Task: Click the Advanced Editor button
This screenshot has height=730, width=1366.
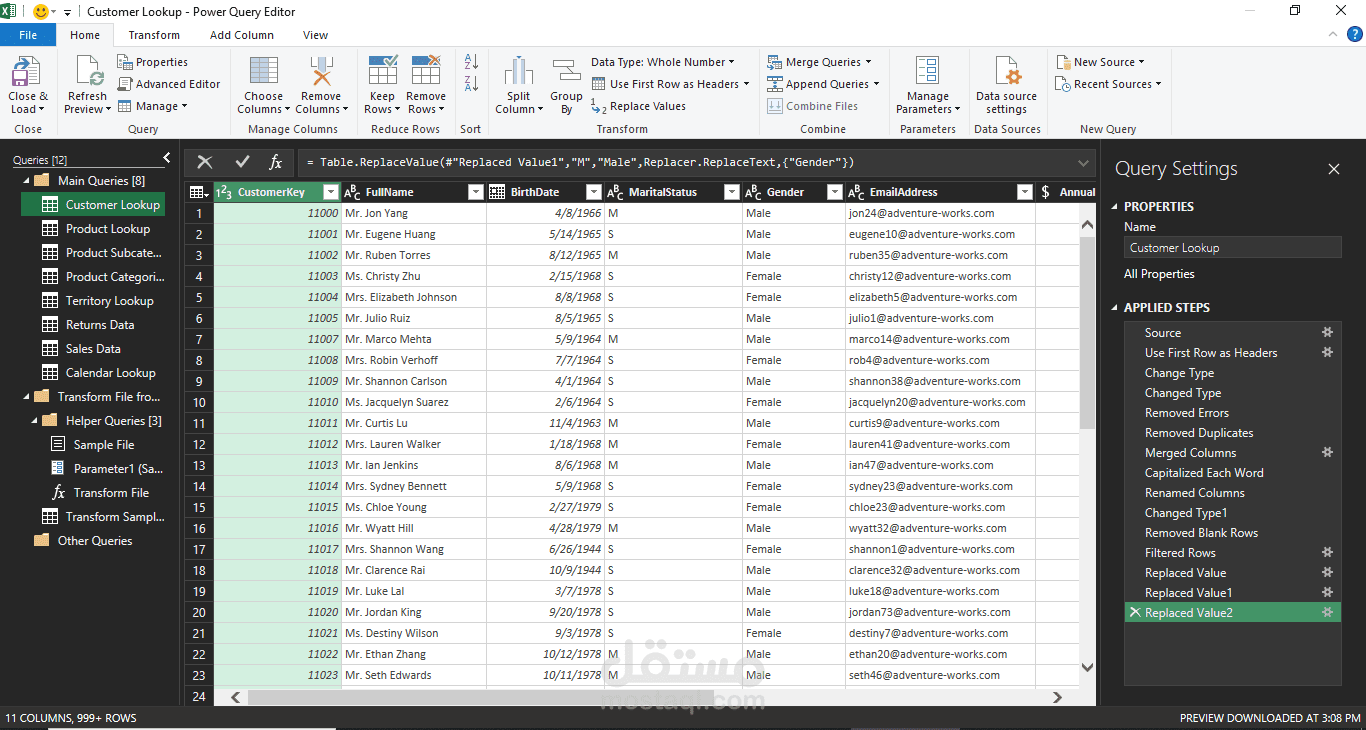Action: 169,84
